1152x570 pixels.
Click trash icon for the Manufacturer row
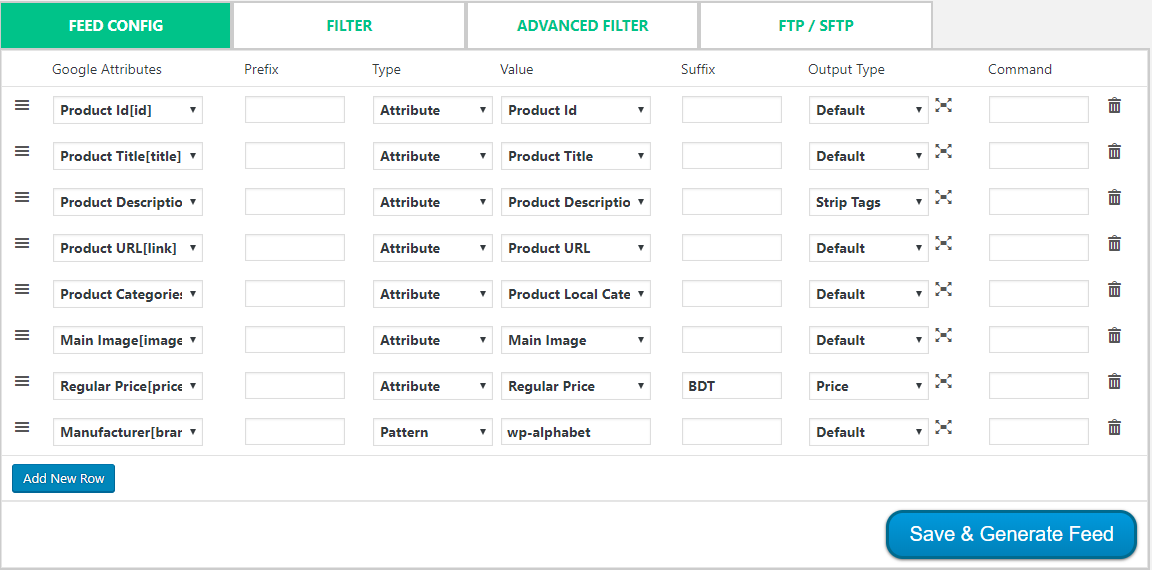tap(1115, 427)
